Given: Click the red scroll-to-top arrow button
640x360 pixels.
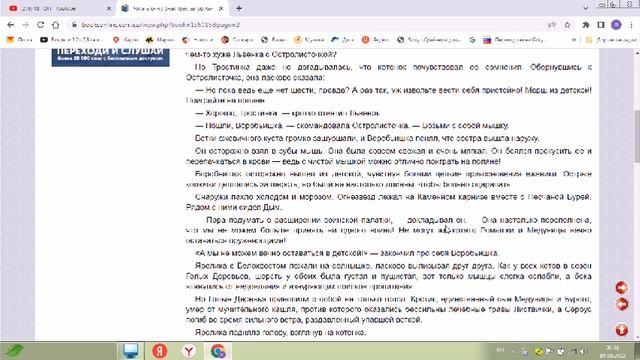Looking at the screenshot, I should [622, 329].
